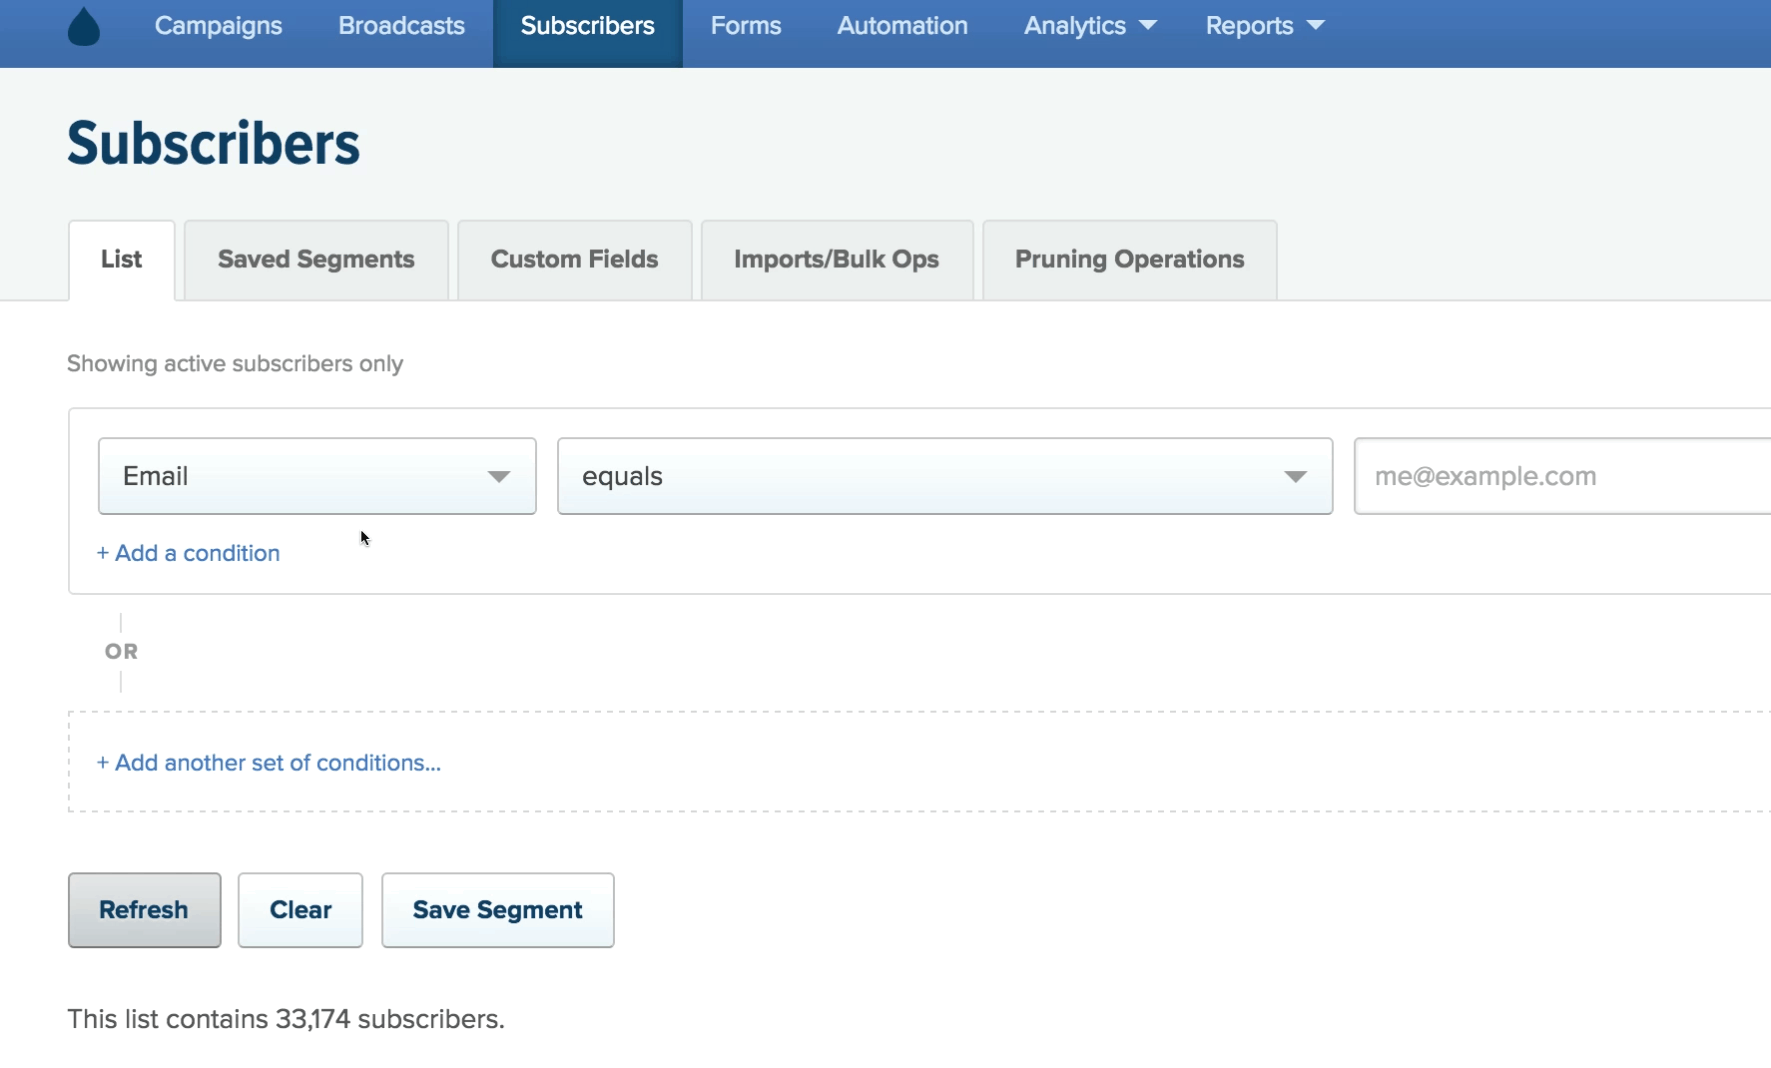The width and height of the screenshot is (1771, 1068).
Task: Open the Reports dropdown chevron
Action: click(x=1317, y=25)
